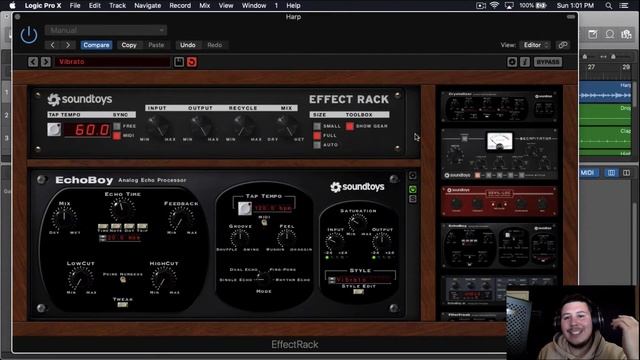Select the AUTO size option
This screenshot has height=360, width=640.
coord(317,145)
